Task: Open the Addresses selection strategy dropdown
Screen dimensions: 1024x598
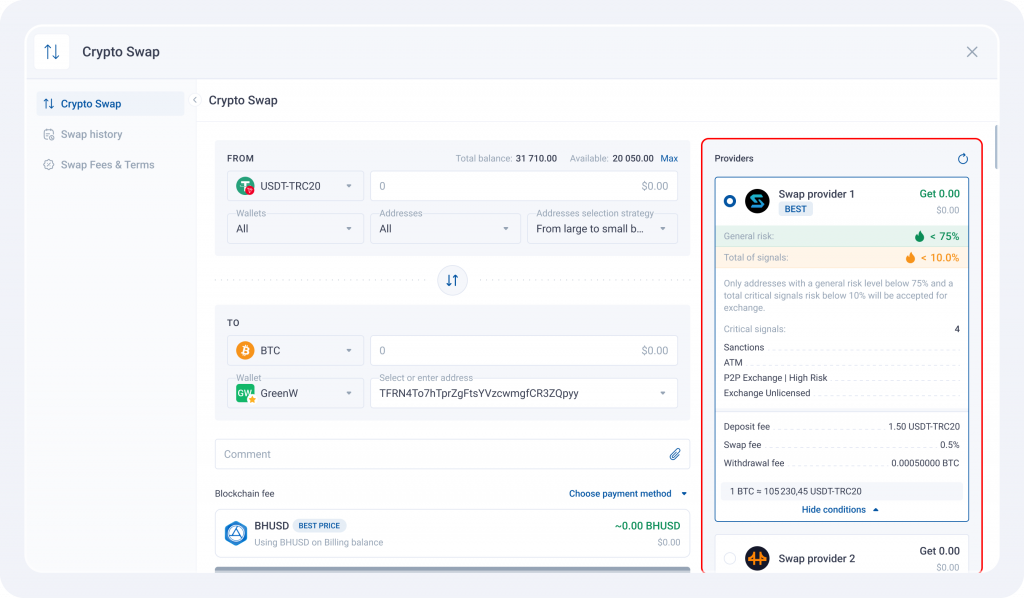Action: pos(601,229)
